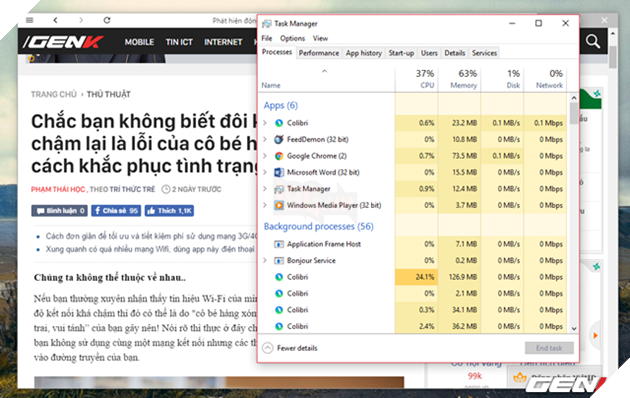Viewport: 630px width, 398px height.
Task: Switch to the Performance tab
Action: (319, 53)
